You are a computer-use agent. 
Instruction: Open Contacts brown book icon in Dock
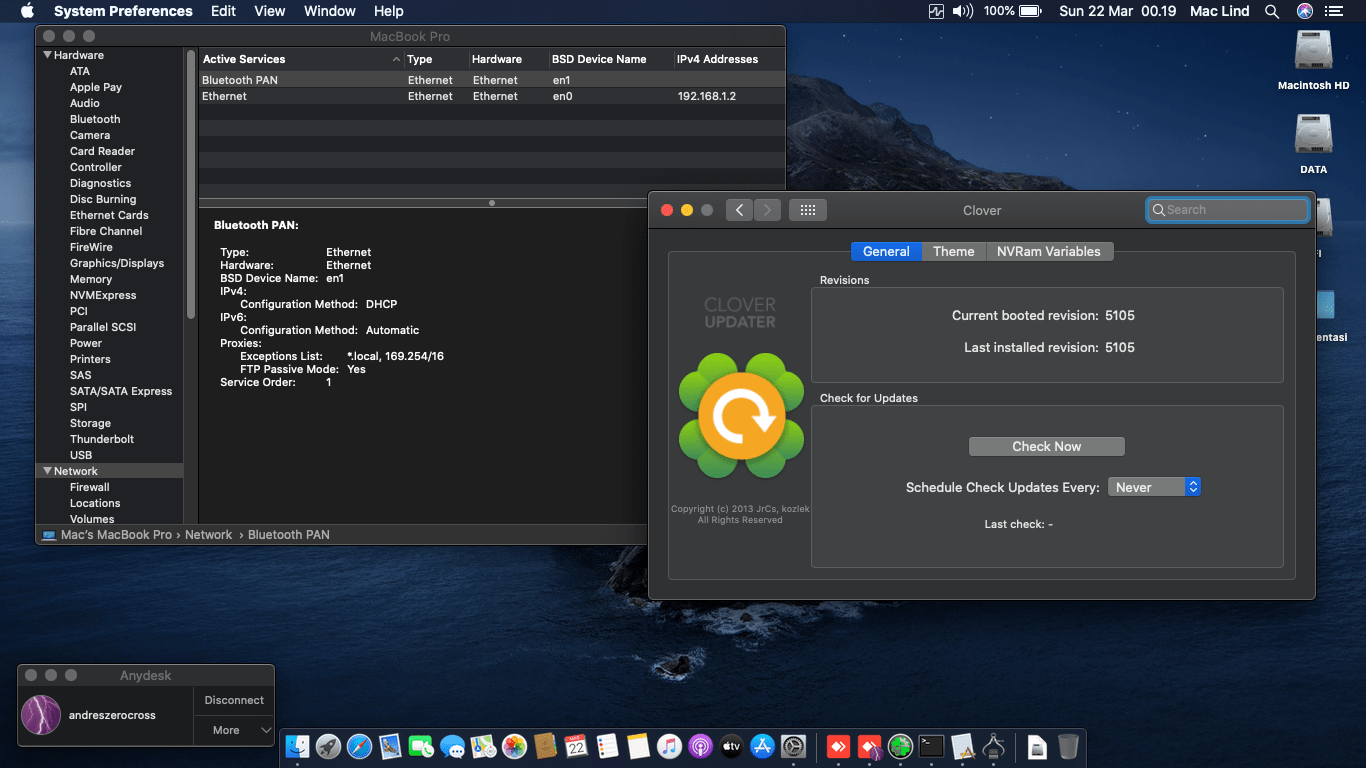[545, 746]
